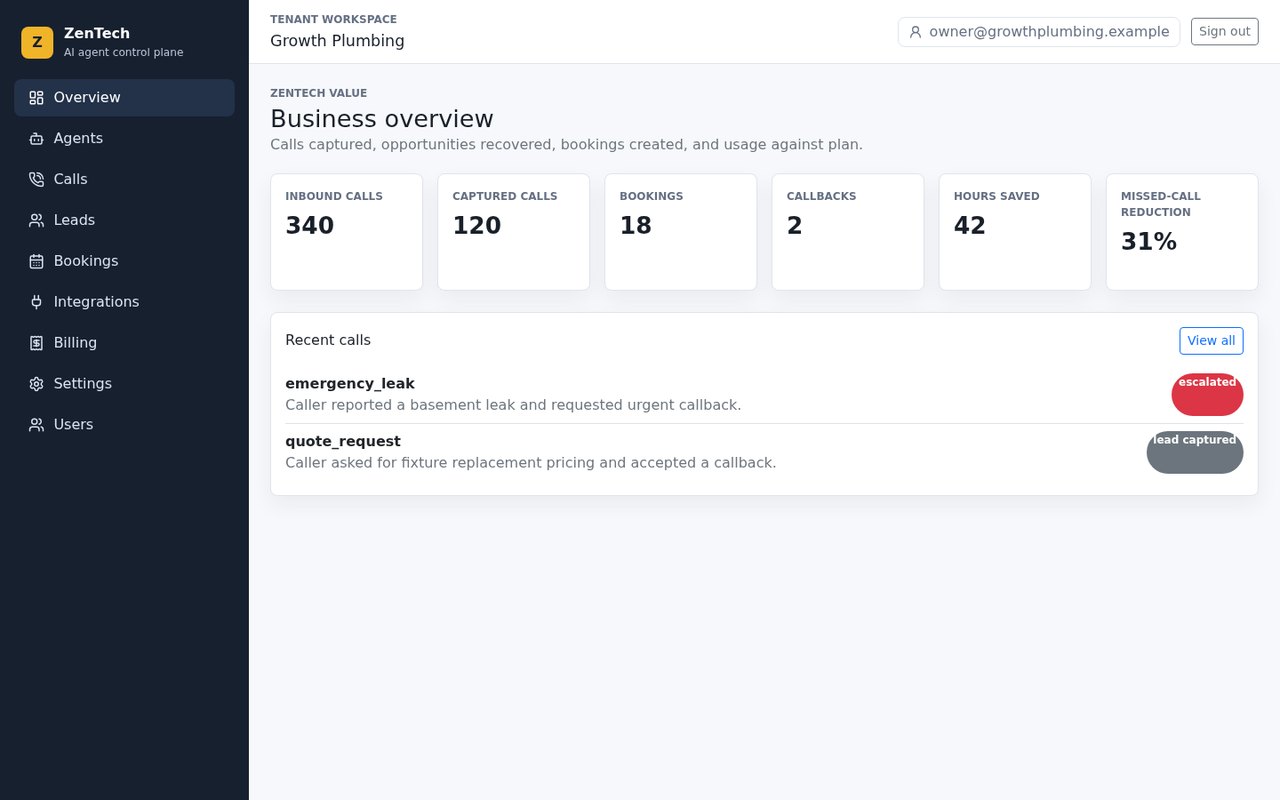1280x800 pixels.
Task: Go to the Agents page
Action: click(124, 139)
